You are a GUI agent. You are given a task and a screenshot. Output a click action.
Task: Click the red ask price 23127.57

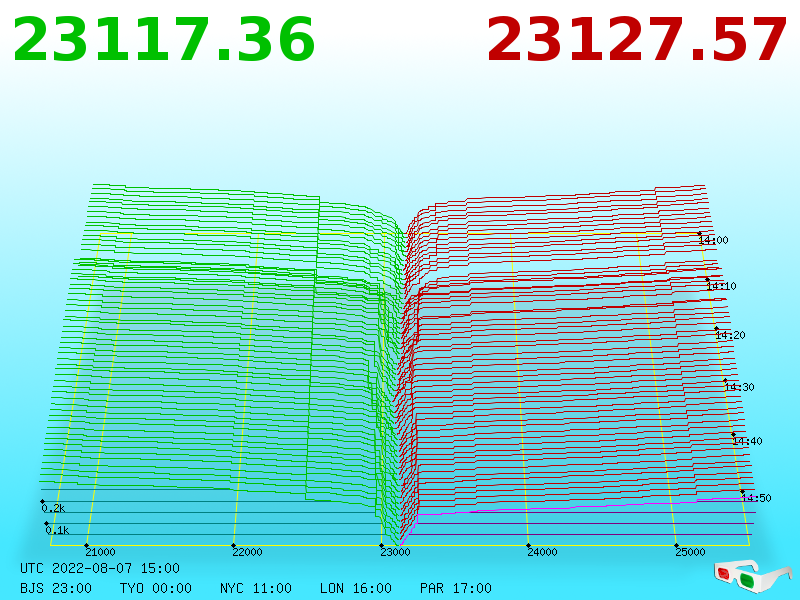[x=637, y=40]
